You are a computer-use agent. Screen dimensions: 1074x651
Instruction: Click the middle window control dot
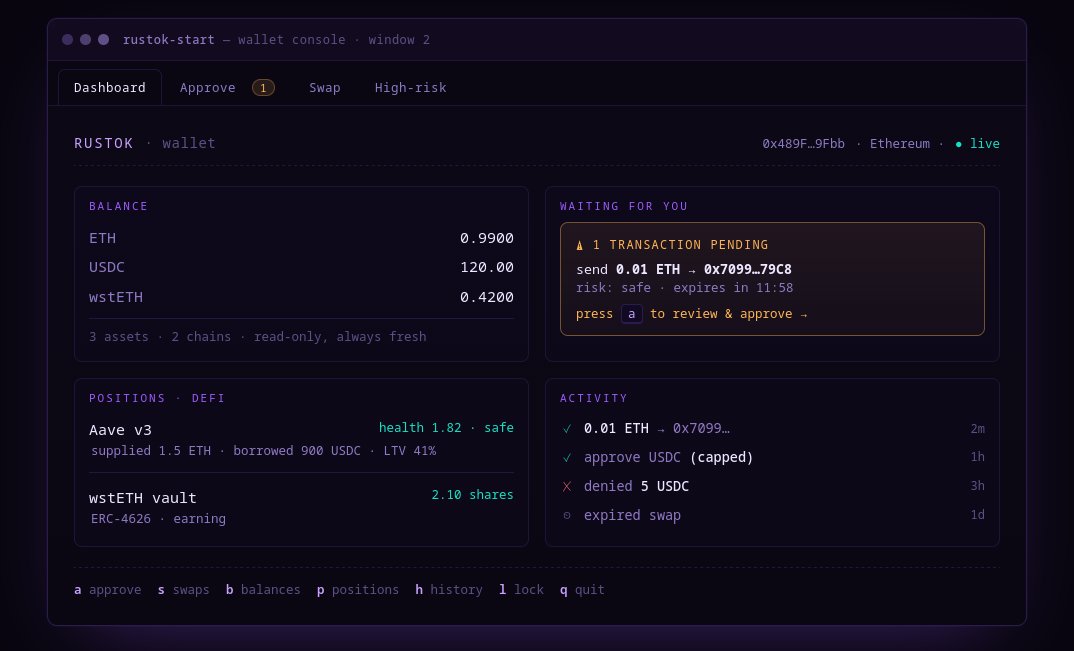point(86,40)
